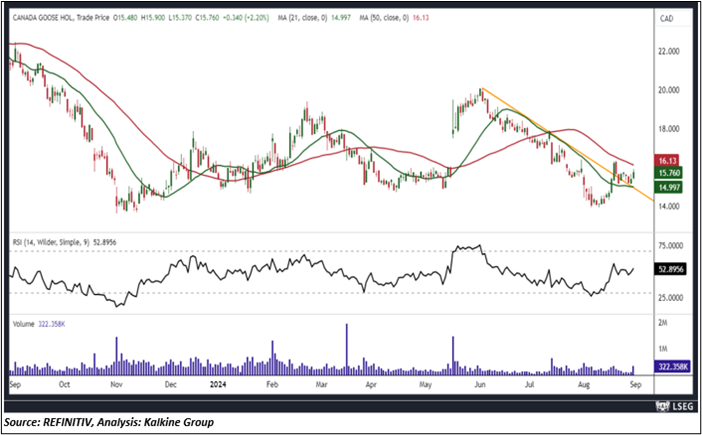This screenshot has height=435, width=702.
Task: Click the high value H15.900
Action: (154, 18)
